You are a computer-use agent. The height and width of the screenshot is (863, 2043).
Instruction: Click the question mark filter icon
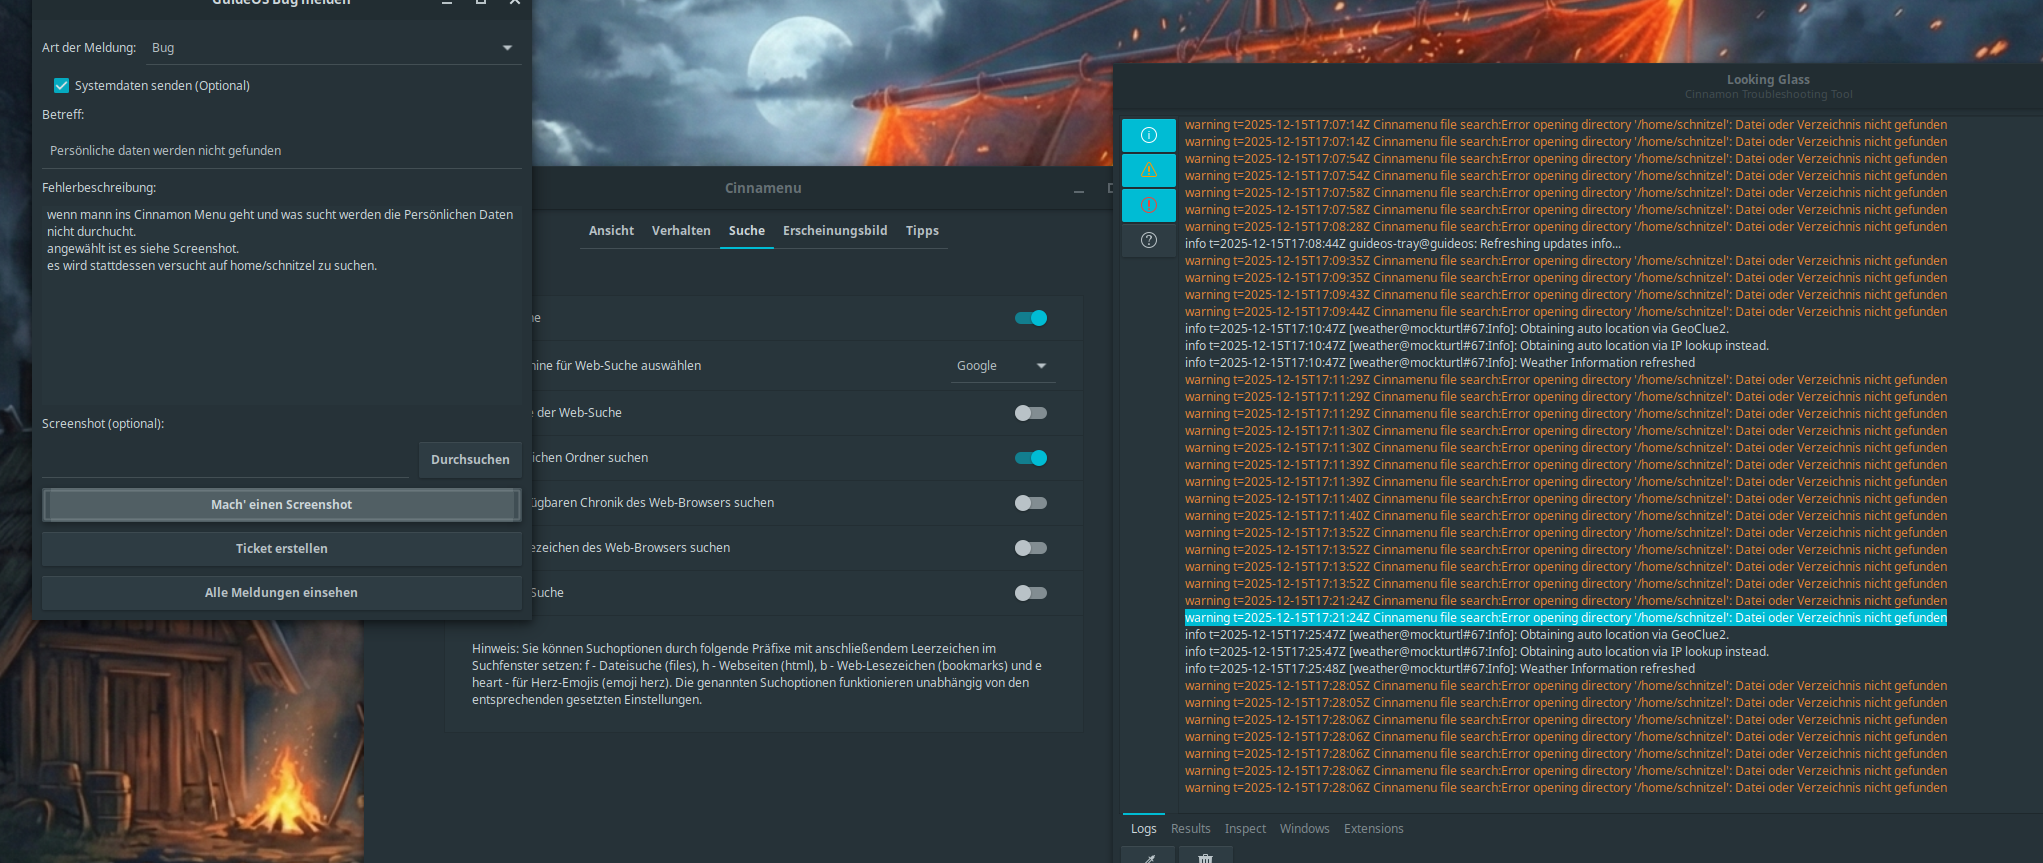click(x=1148, y=240)
